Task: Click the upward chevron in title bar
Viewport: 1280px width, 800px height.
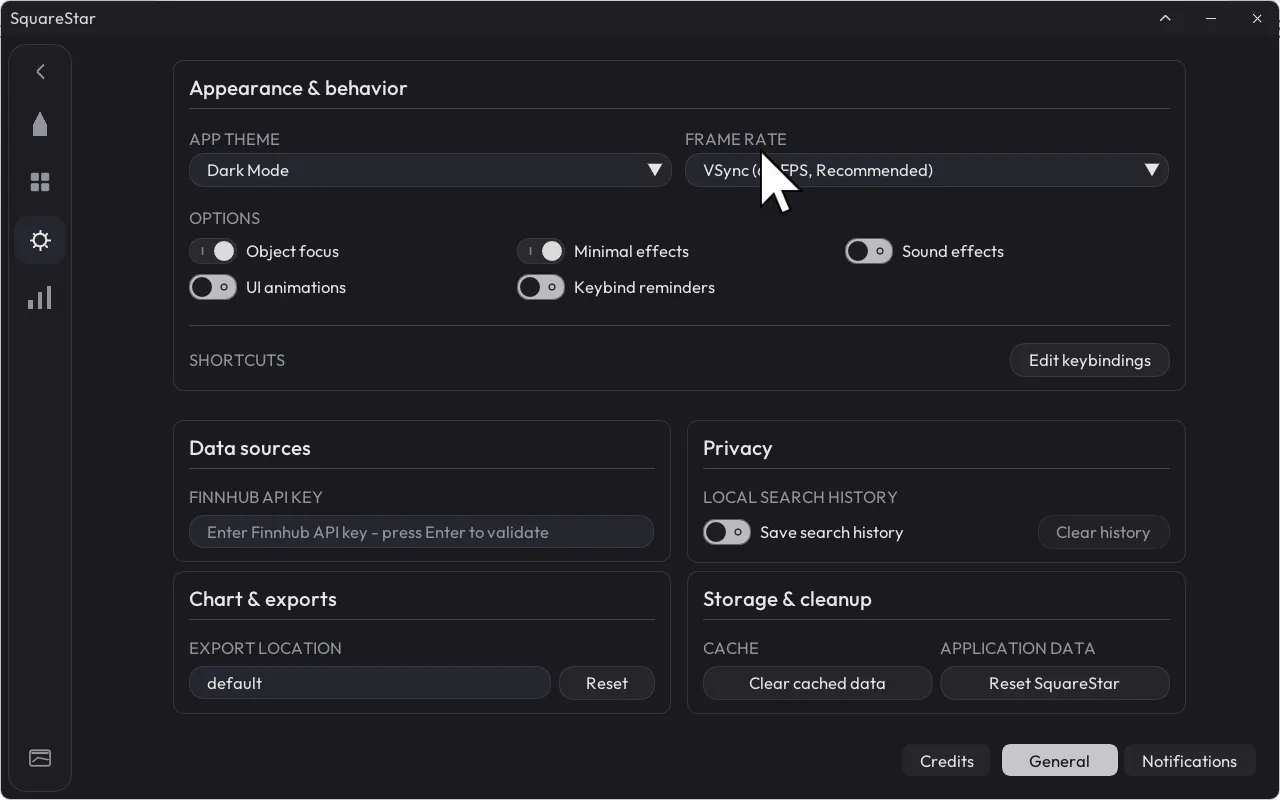Action: tap(1165, 18)
